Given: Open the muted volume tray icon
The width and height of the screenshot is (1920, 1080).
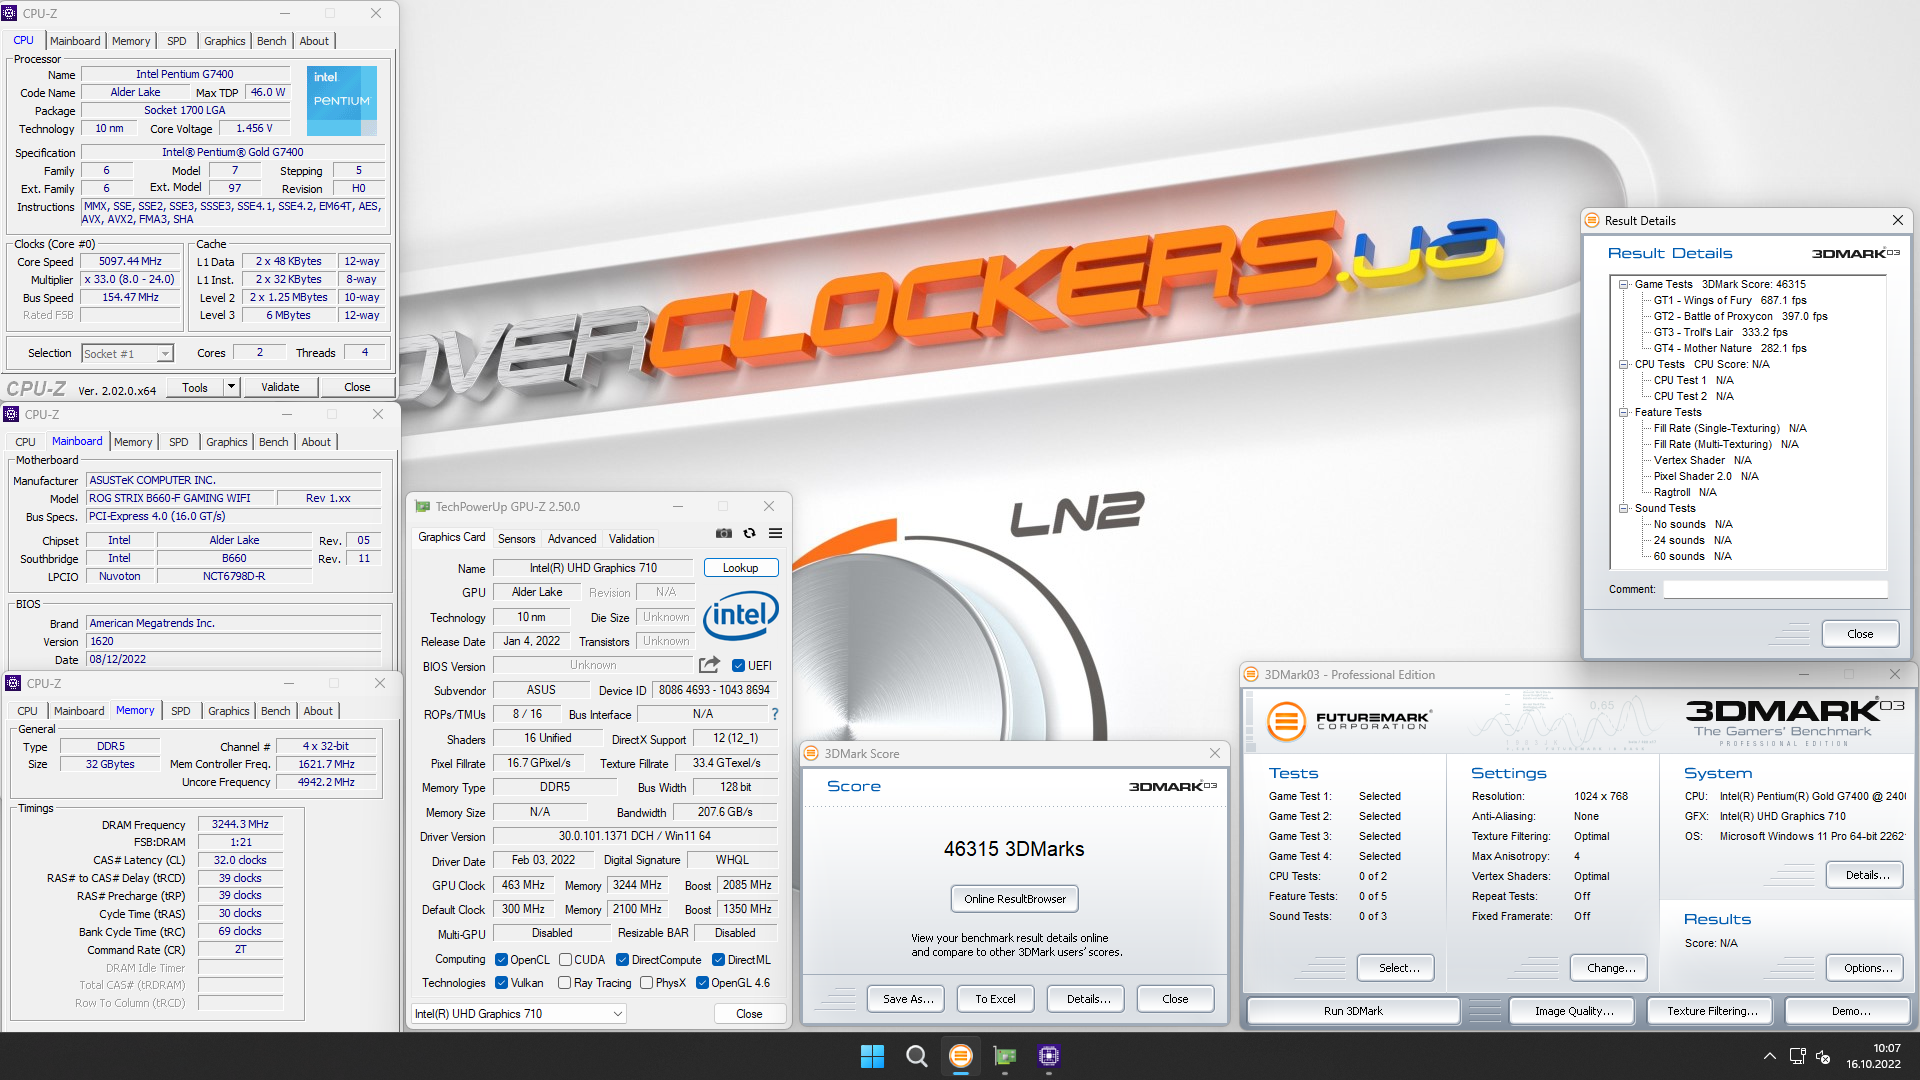Looking at the screenshot, I should click(1823, 1056).
